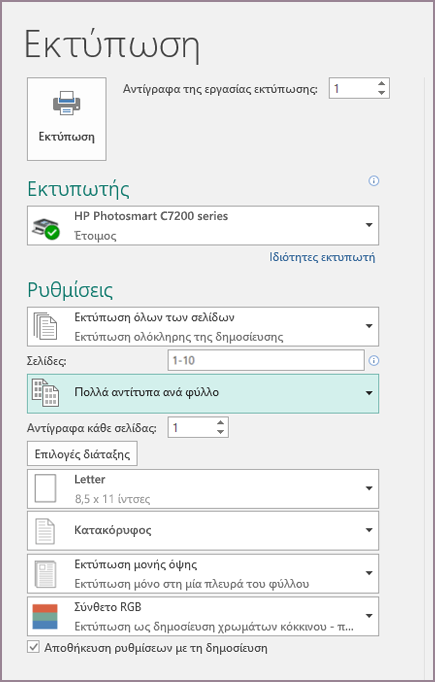Expand the Εκτύπωση μονής όψης dropdown
Viewport: 435px width, 682px height.
[x=369, y=573]
